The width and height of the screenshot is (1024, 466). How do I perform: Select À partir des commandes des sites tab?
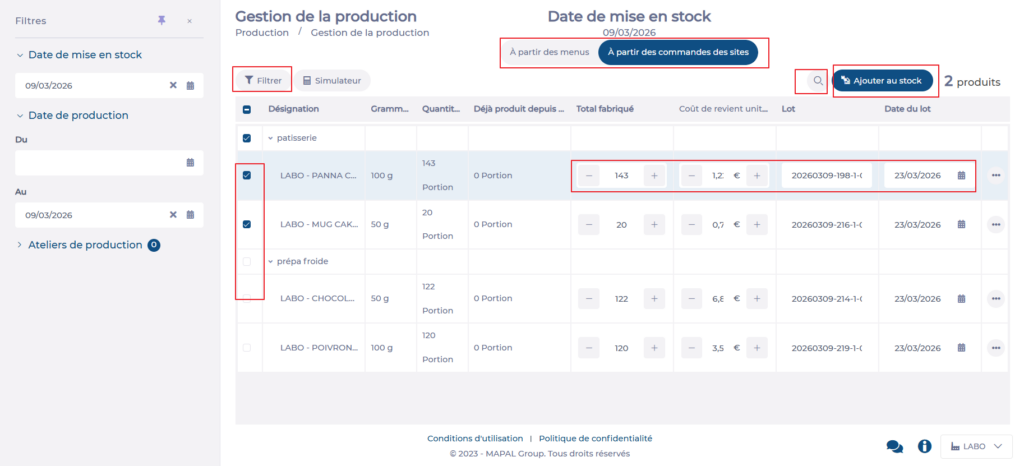[678, 52]
